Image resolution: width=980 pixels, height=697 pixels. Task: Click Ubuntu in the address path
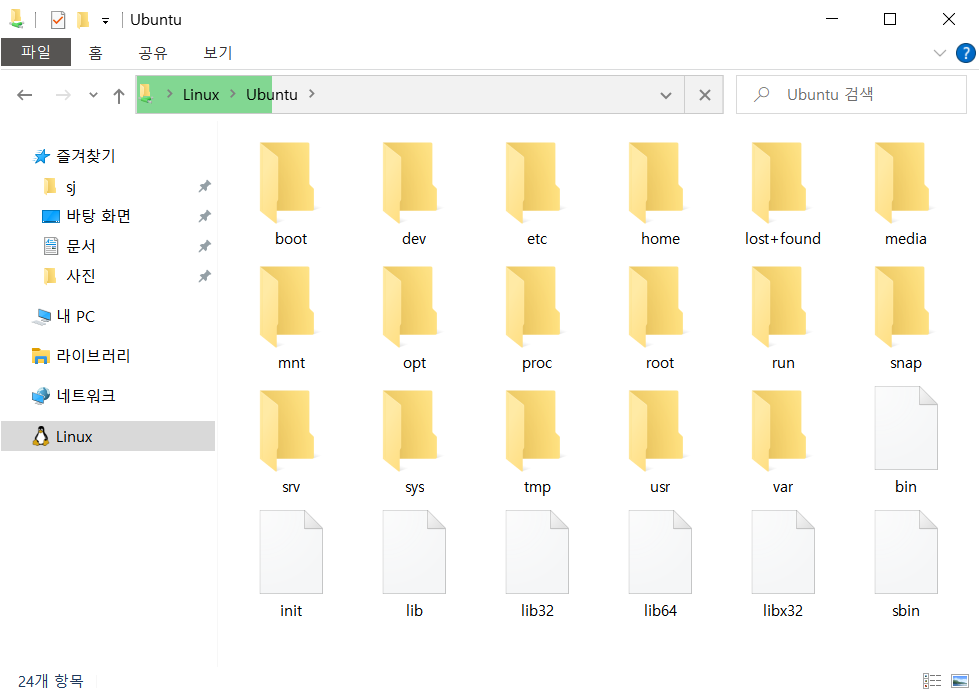coord(271,94)
